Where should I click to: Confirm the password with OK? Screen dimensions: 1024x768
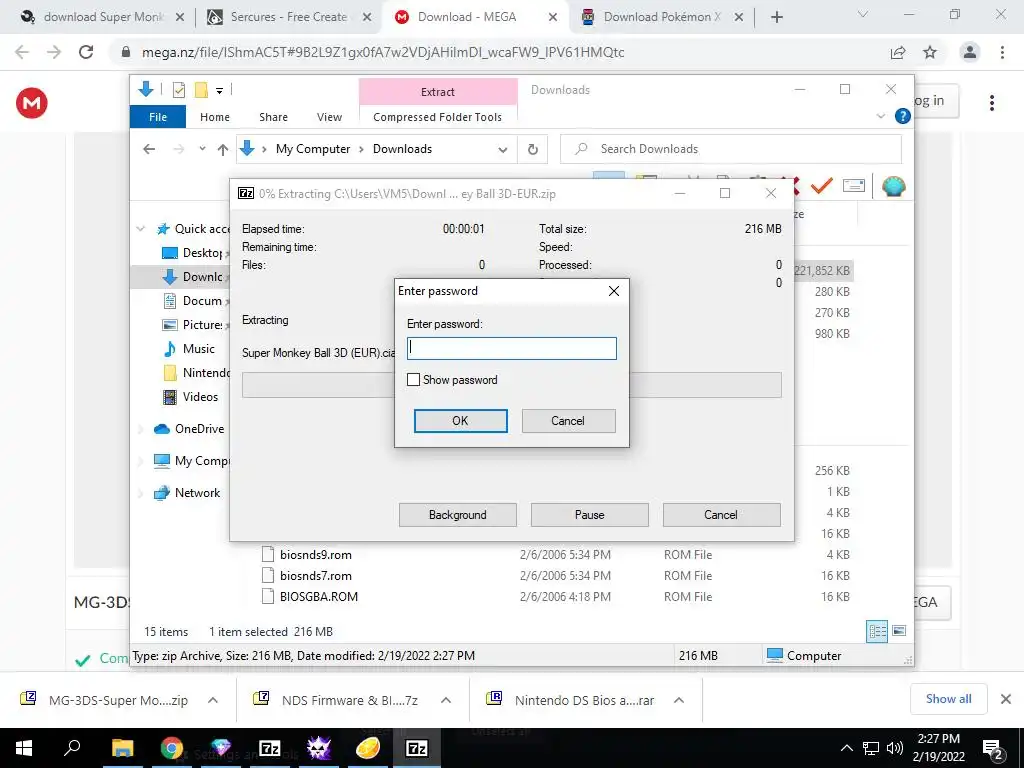pyautogui.click(x=460, y=421)
